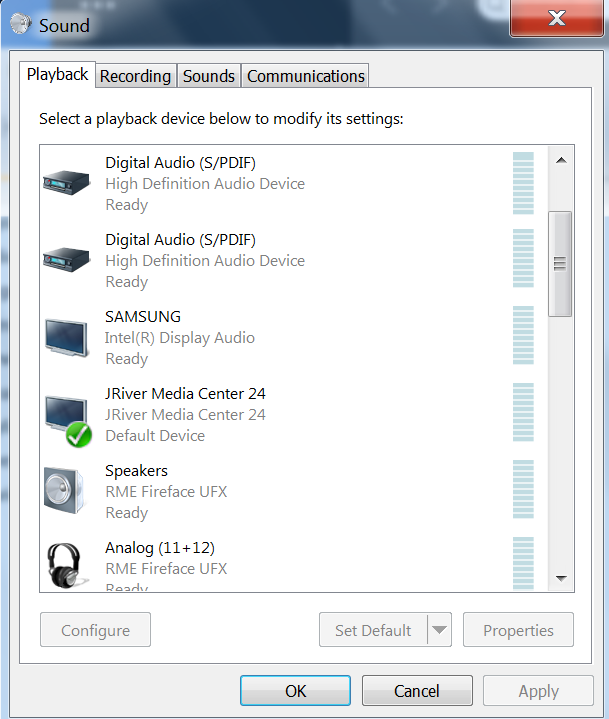The height and width of the screenshot is (719, 609).
Task: Click the level meter of SAMSUNG device
Action: (x=523, y=335)
